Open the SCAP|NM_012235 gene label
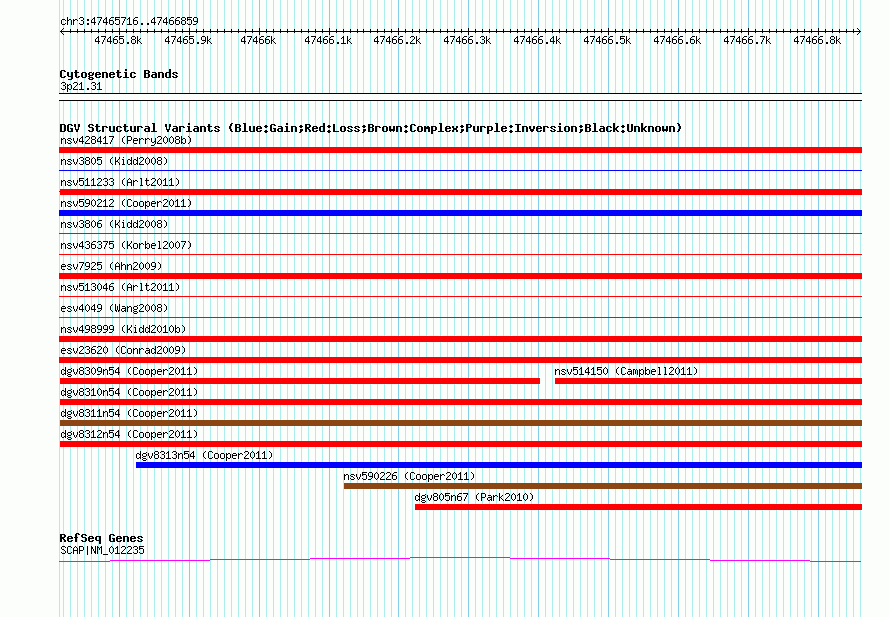The image size is (890, 617). pyautogui.click(x=102, y=550)
